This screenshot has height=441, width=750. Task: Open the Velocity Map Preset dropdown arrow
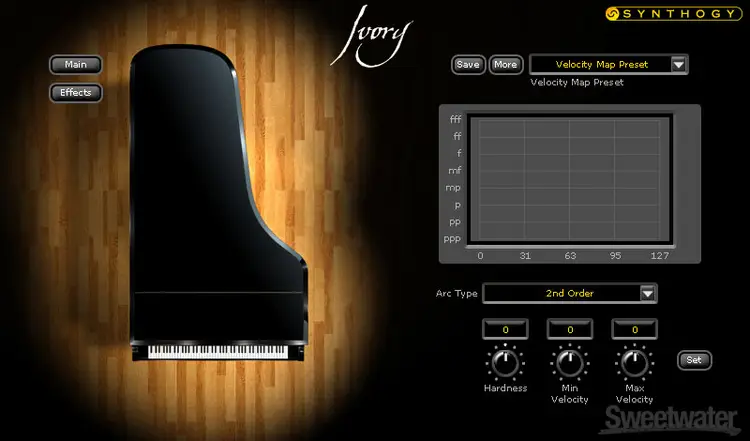click(x=679, y=65)
